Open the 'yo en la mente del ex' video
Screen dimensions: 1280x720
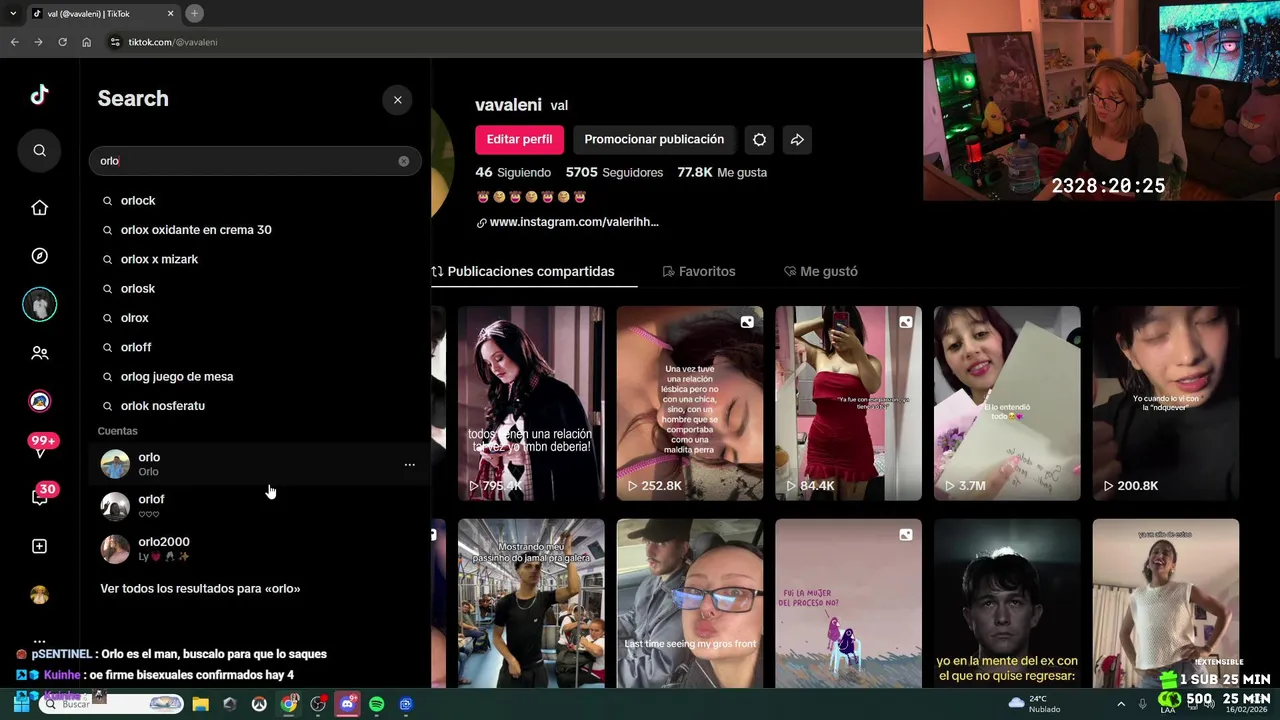1007,603
